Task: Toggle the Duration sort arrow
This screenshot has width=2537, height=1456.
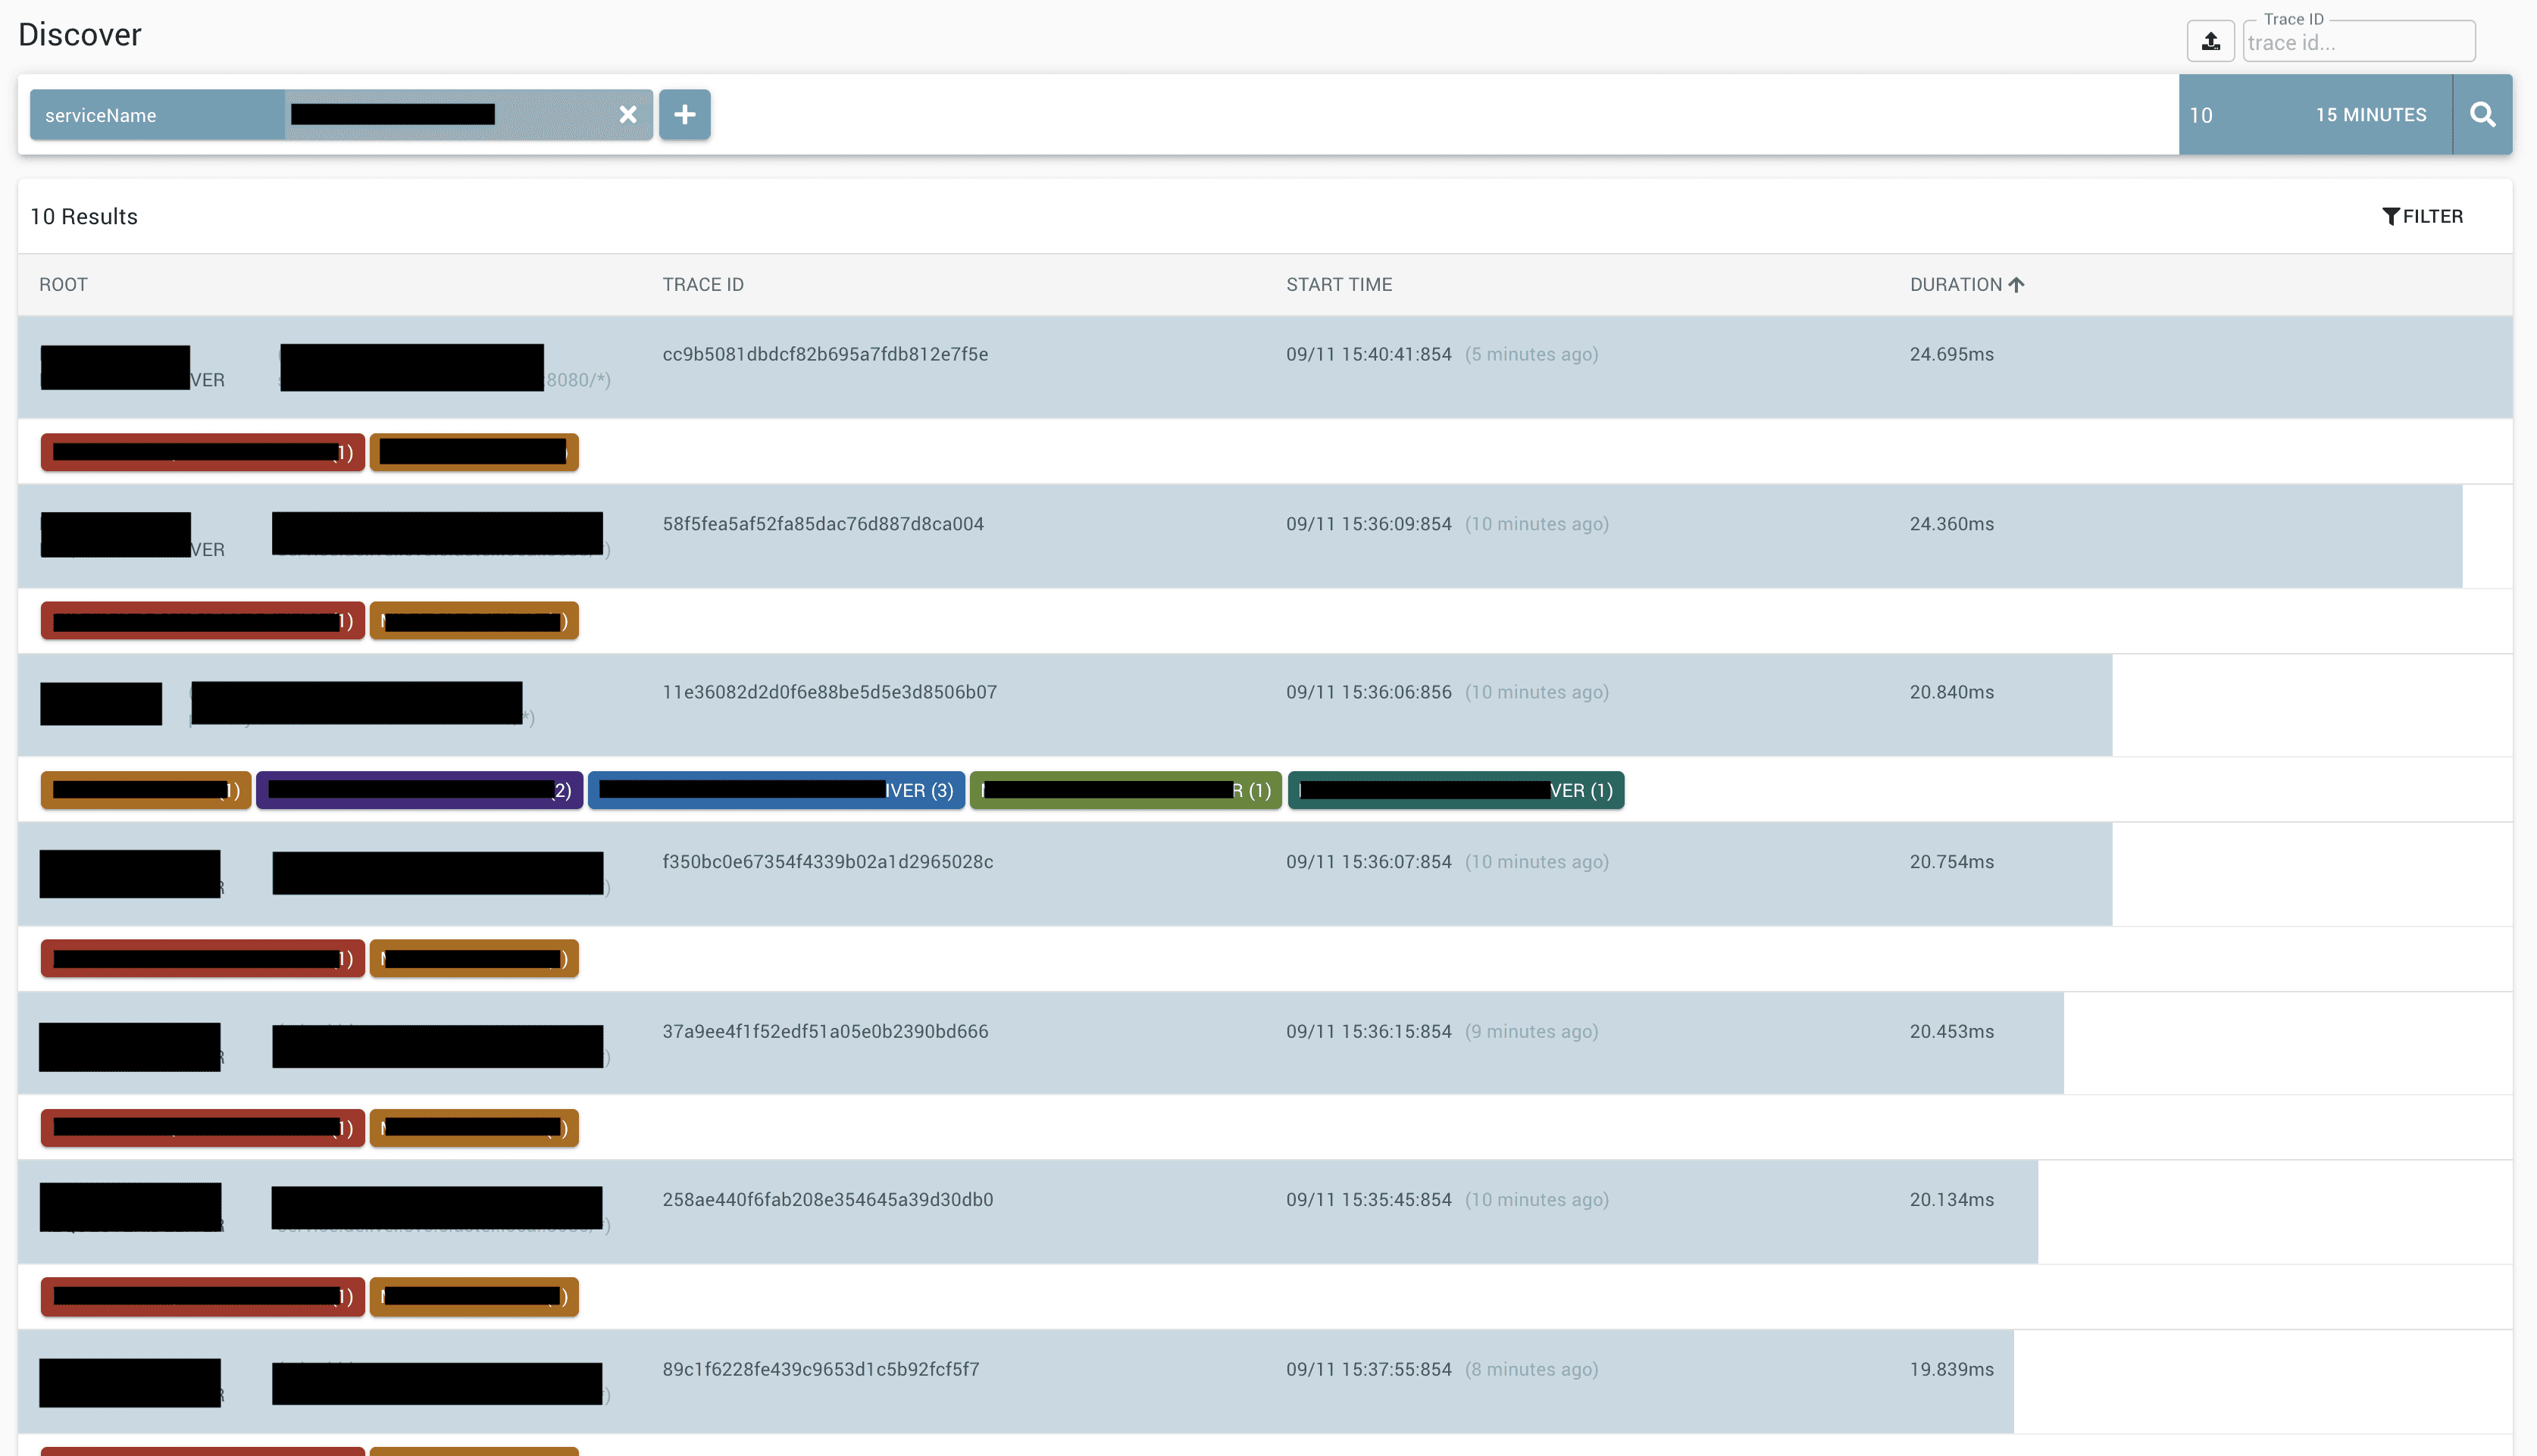Action: click(2016, 284)
